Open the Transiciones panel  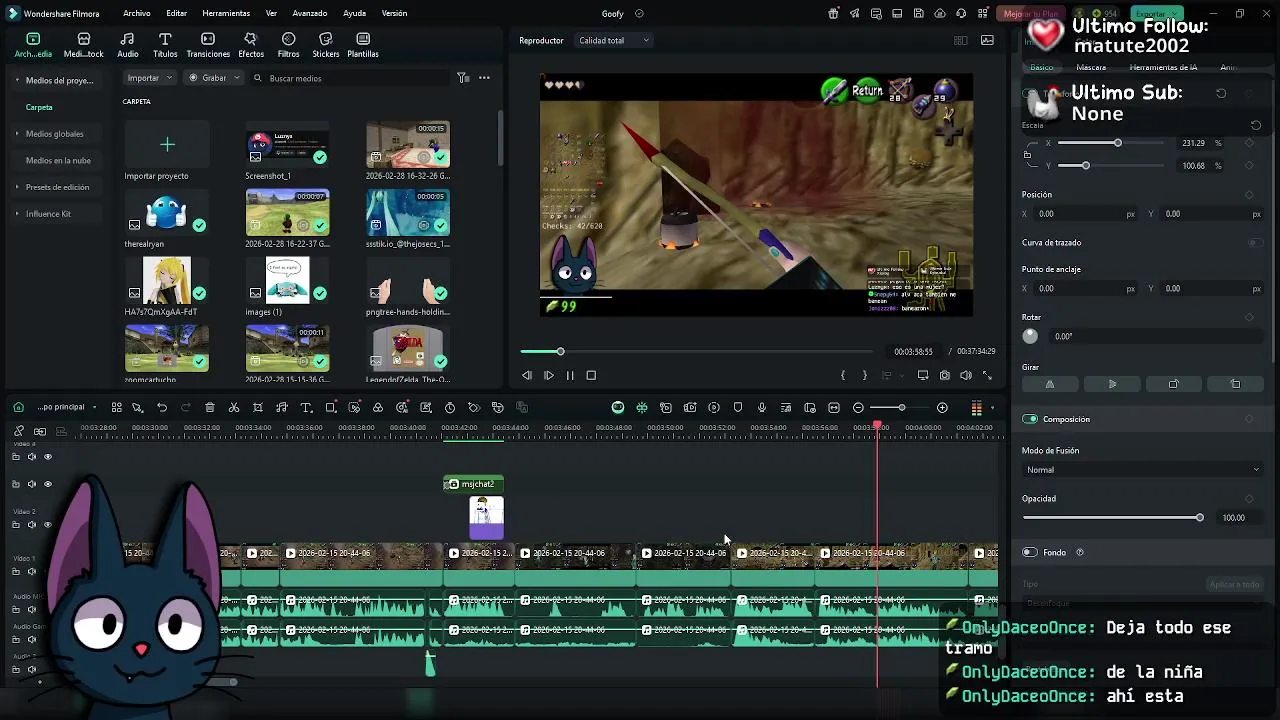pos(208,45)
